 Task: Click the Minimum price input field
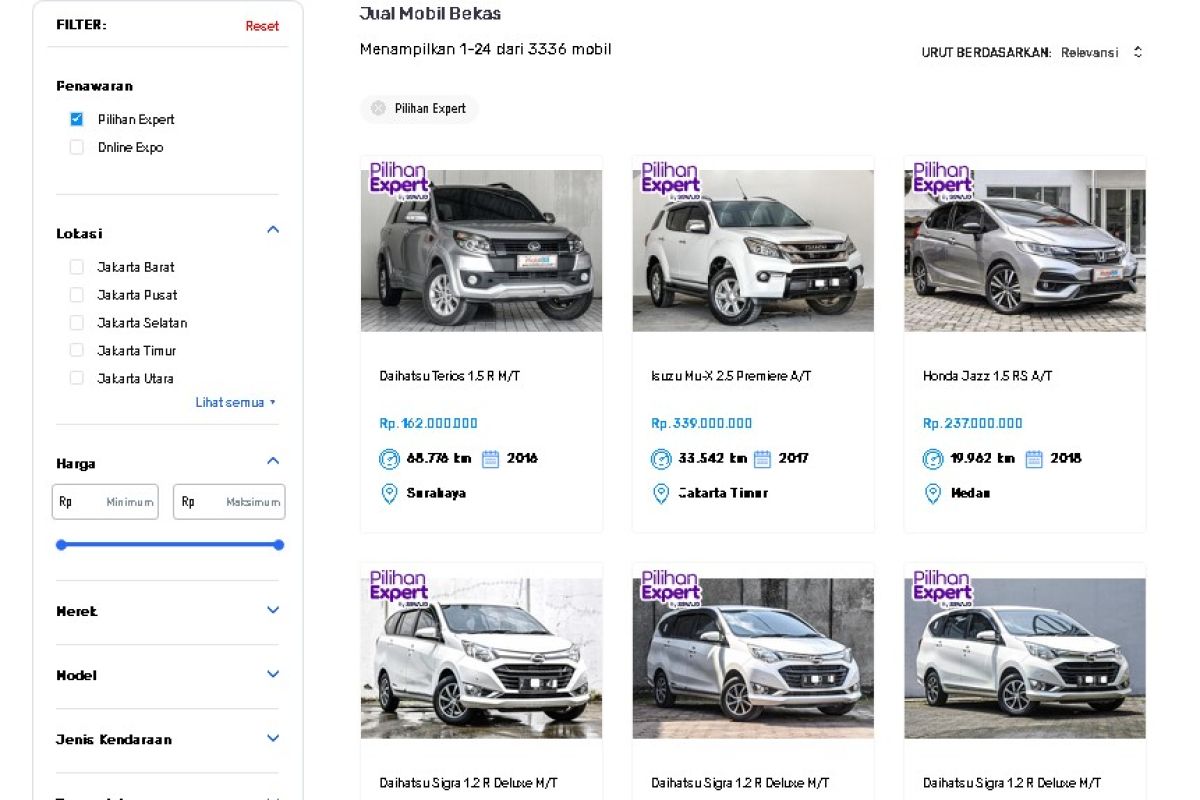coord(105,502)
